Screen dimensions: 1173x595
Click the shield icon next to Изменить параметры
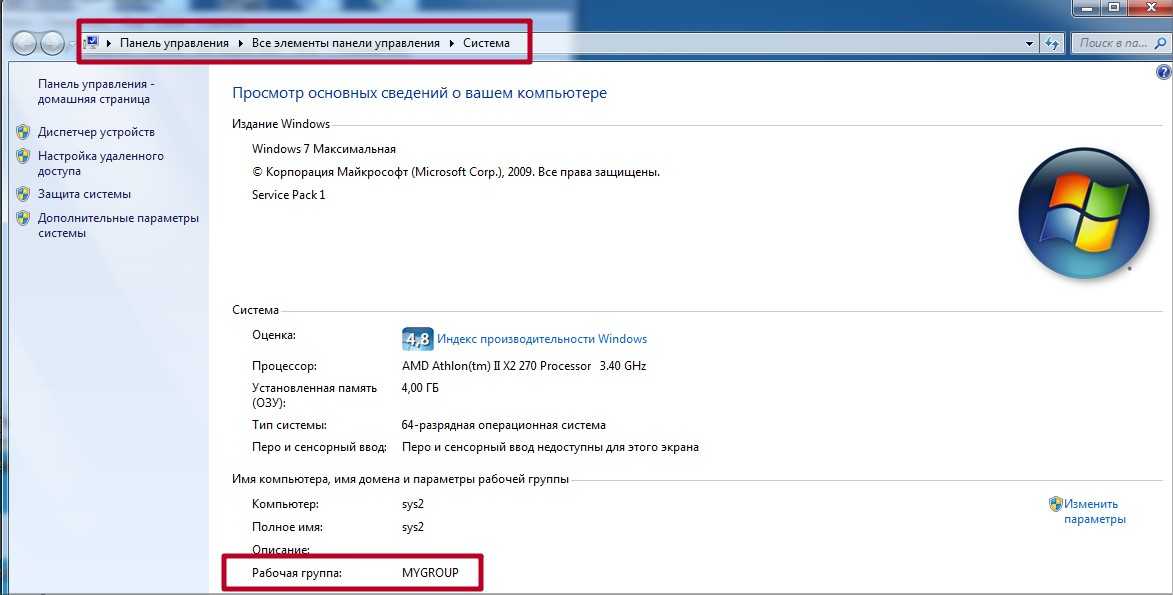1055,504
